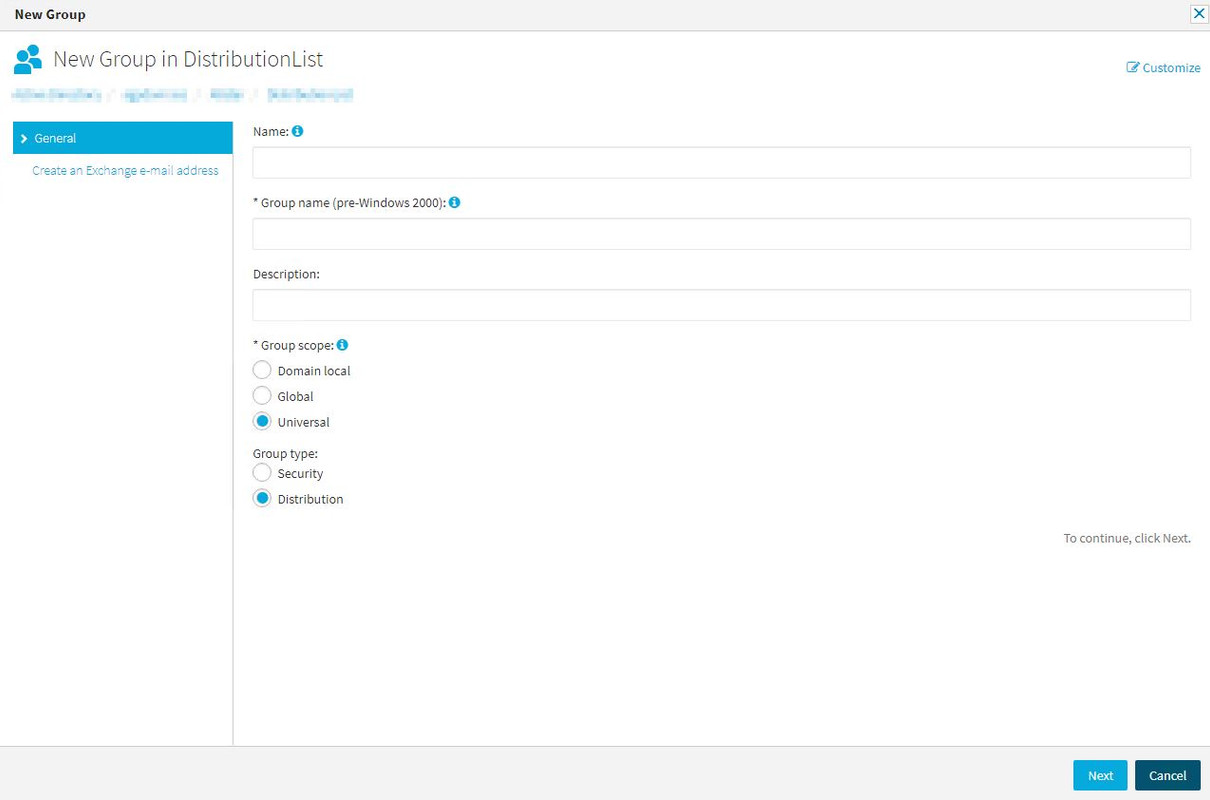Choose Security group type
This screenshot has width=1210, height=800.
262,473
